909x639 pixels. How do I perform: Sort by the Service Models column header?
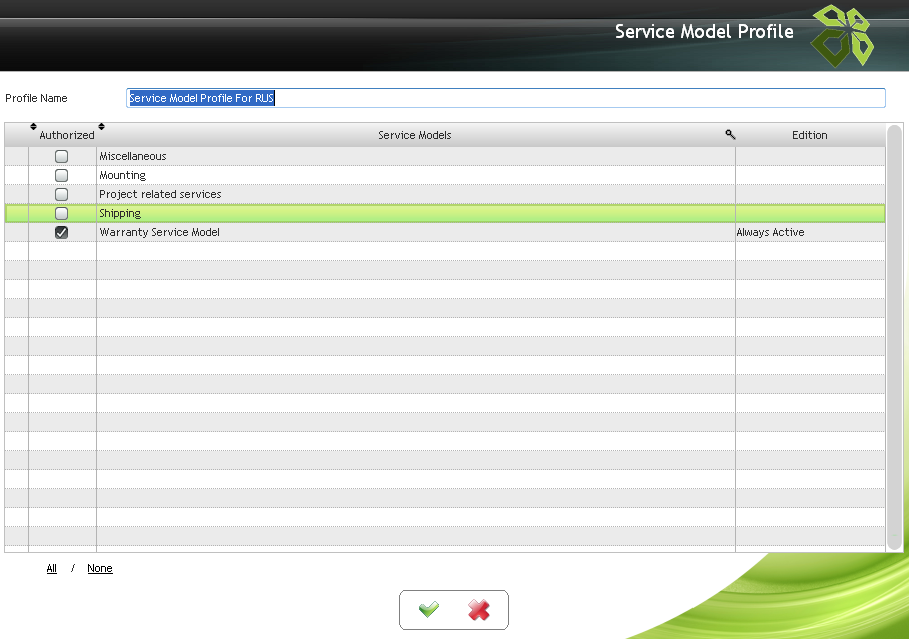point(414,135)
